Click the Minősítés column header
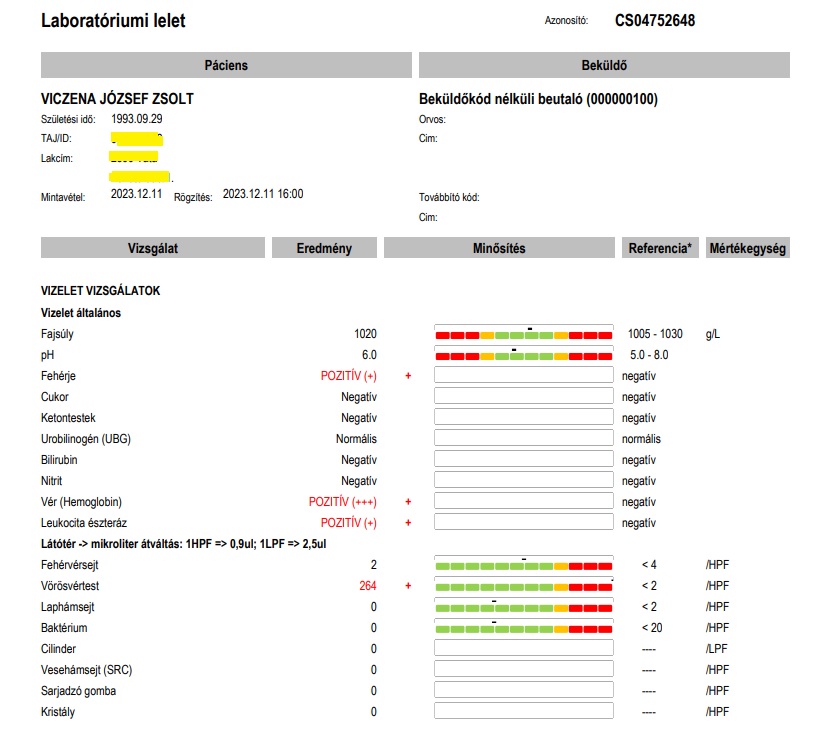 498,248
